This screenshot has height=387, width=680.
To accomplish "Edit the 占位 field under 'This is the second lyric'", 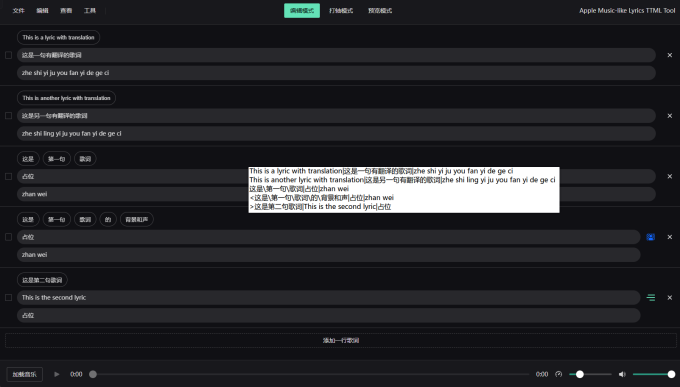I will point(329,315).
